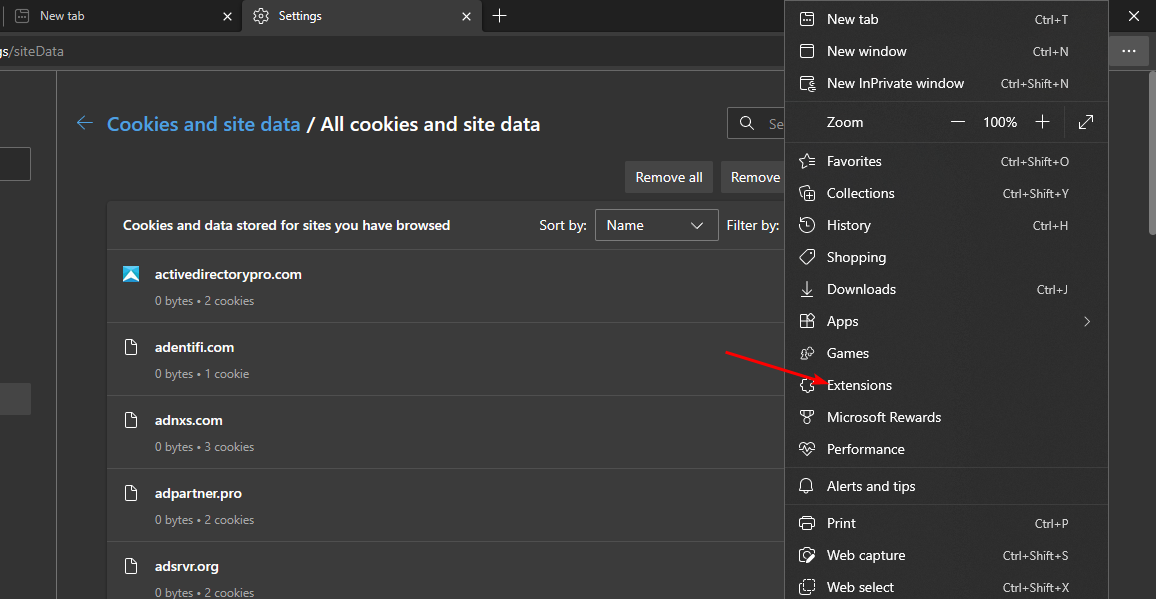Open the Cookies and site data link
Screen dimensions: 1156x599
[204, 124]
